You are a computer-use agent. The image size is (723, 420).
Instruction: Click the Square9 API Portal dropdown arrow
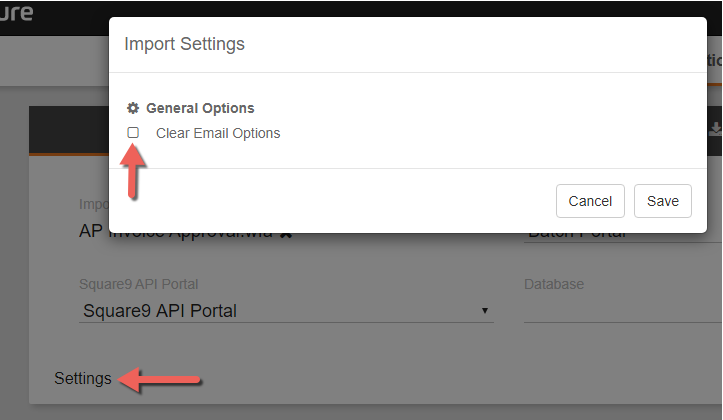[x=486, y=311]
